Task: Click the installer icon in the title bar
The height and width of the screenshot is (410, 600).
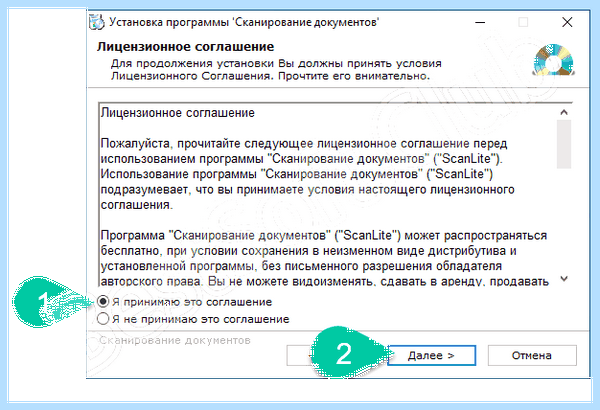Action: point(96,22)
